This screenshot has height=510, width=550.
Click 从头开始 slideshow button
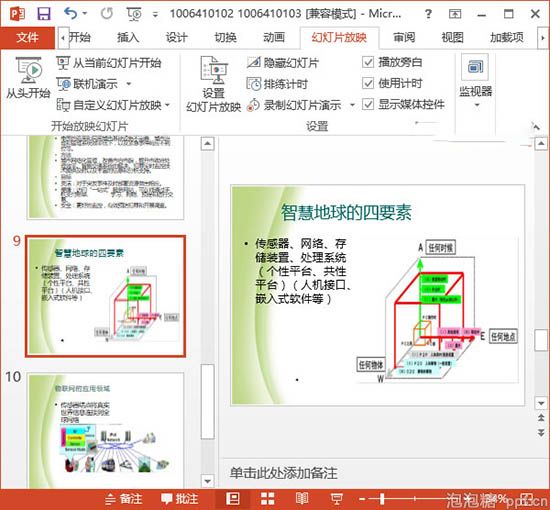coord(28,78)
